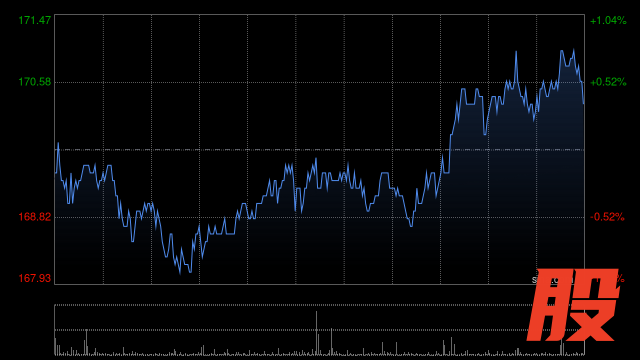The image size is (640, 360).
Task: Select the 167.93 price label
Action: 35,278
